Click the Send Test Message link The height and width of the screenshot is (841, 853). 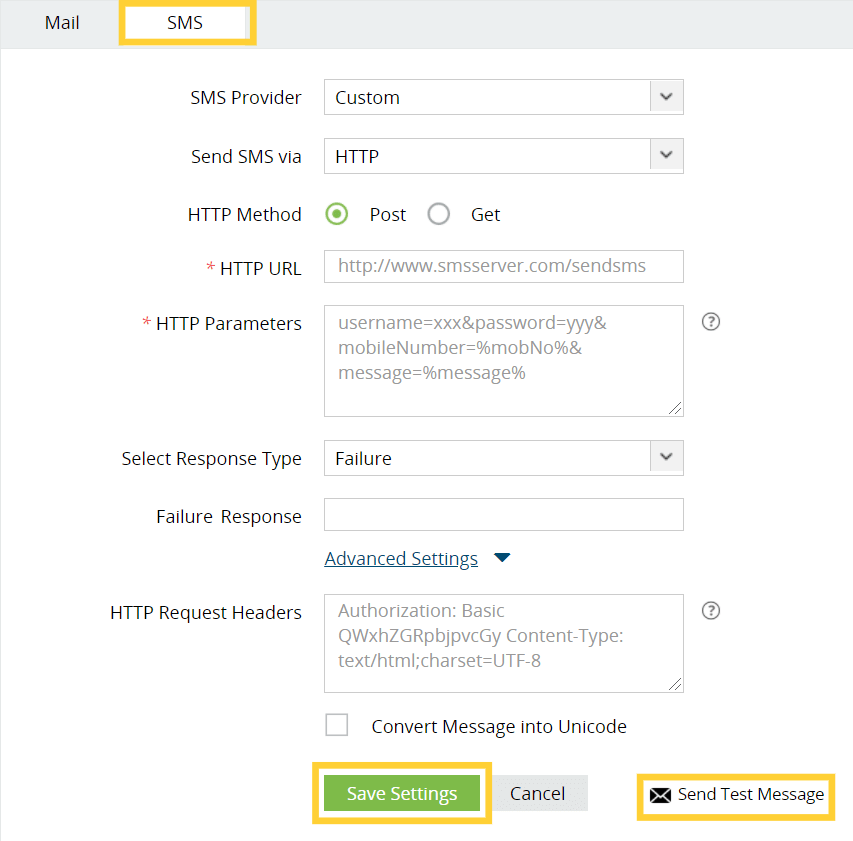tap(750, 795)
